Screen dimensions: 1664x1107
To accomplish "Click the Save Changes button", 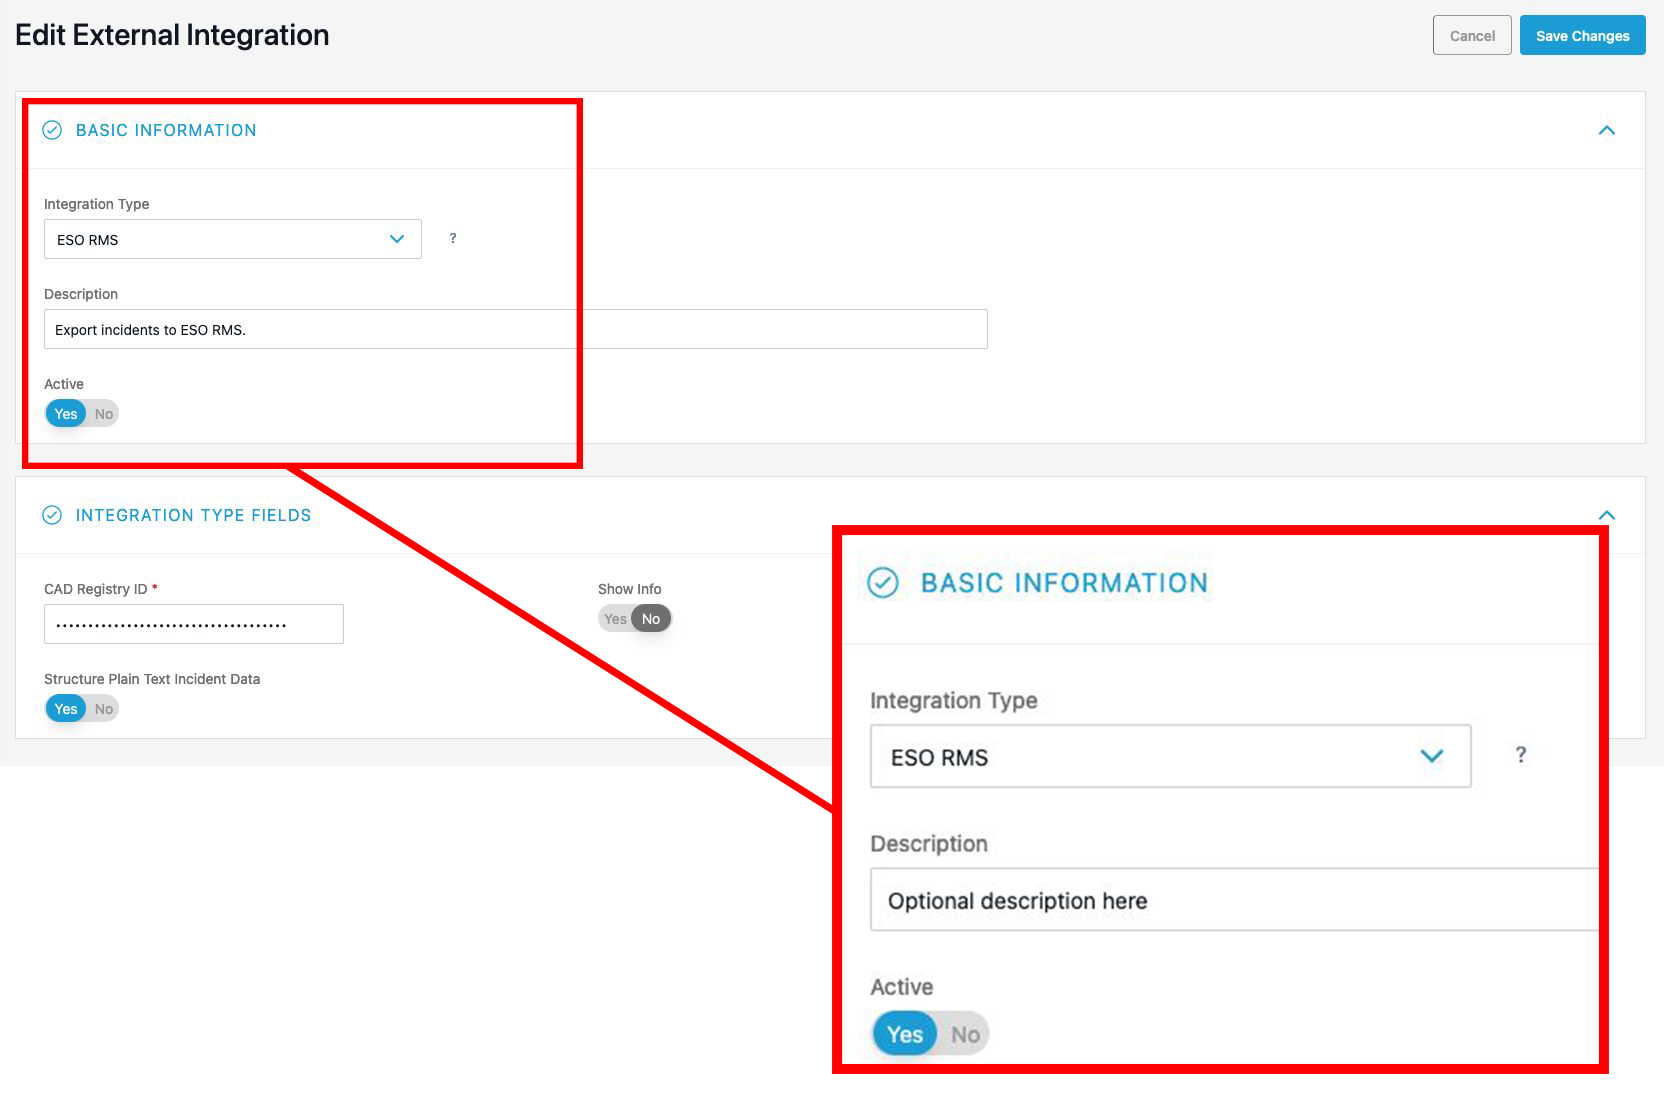I will coord(1582,36).
